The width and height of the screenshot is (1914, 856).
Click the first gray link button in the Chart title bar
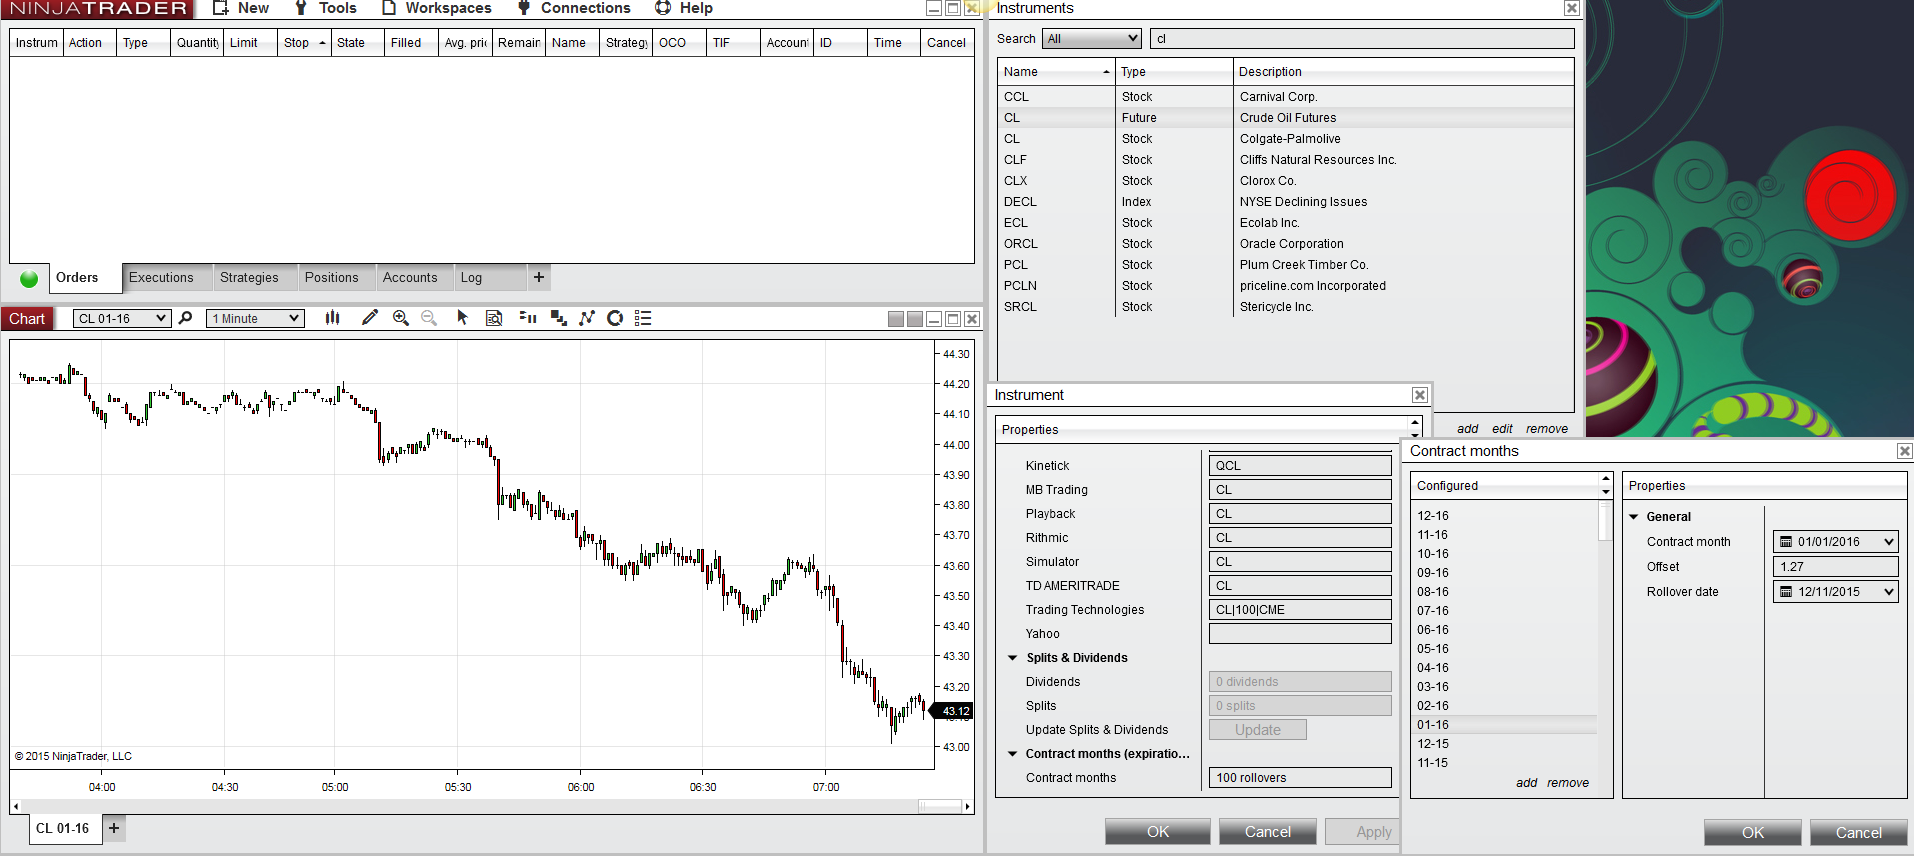896,319
